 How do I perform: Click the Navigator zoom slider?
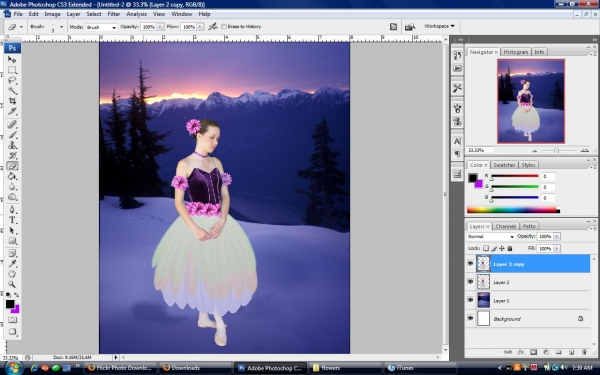(x=557, y=150)
